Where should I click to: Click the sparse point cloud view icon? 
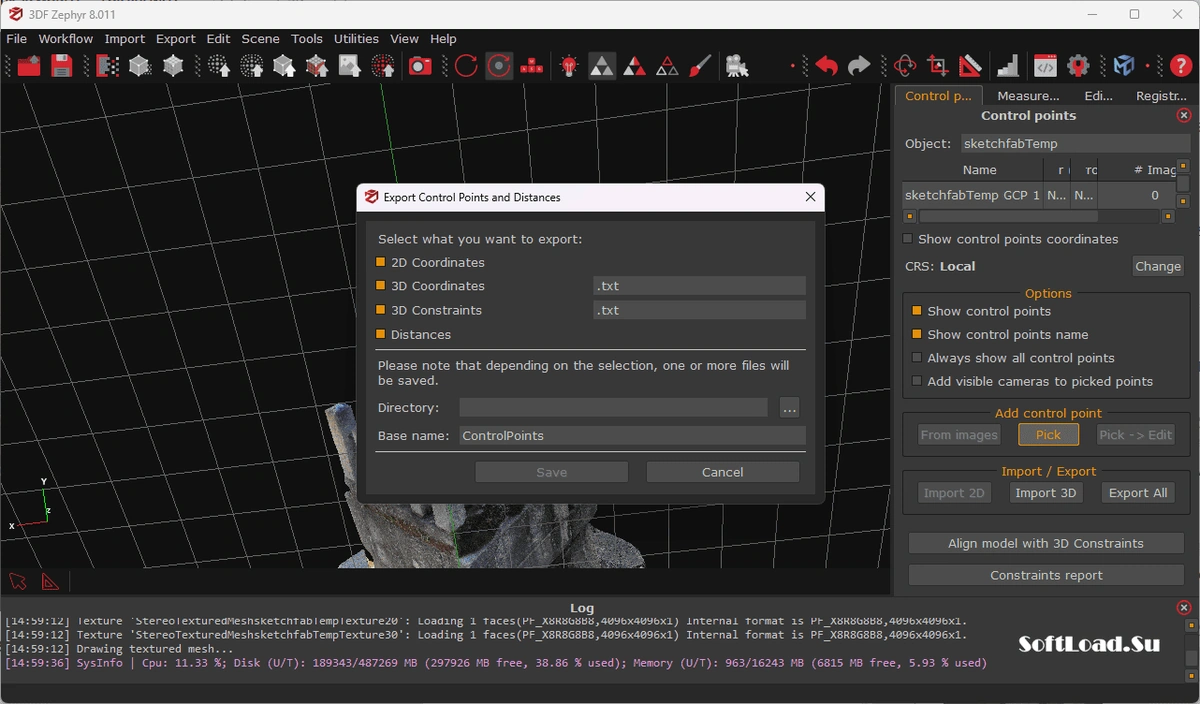coord(219,66)
